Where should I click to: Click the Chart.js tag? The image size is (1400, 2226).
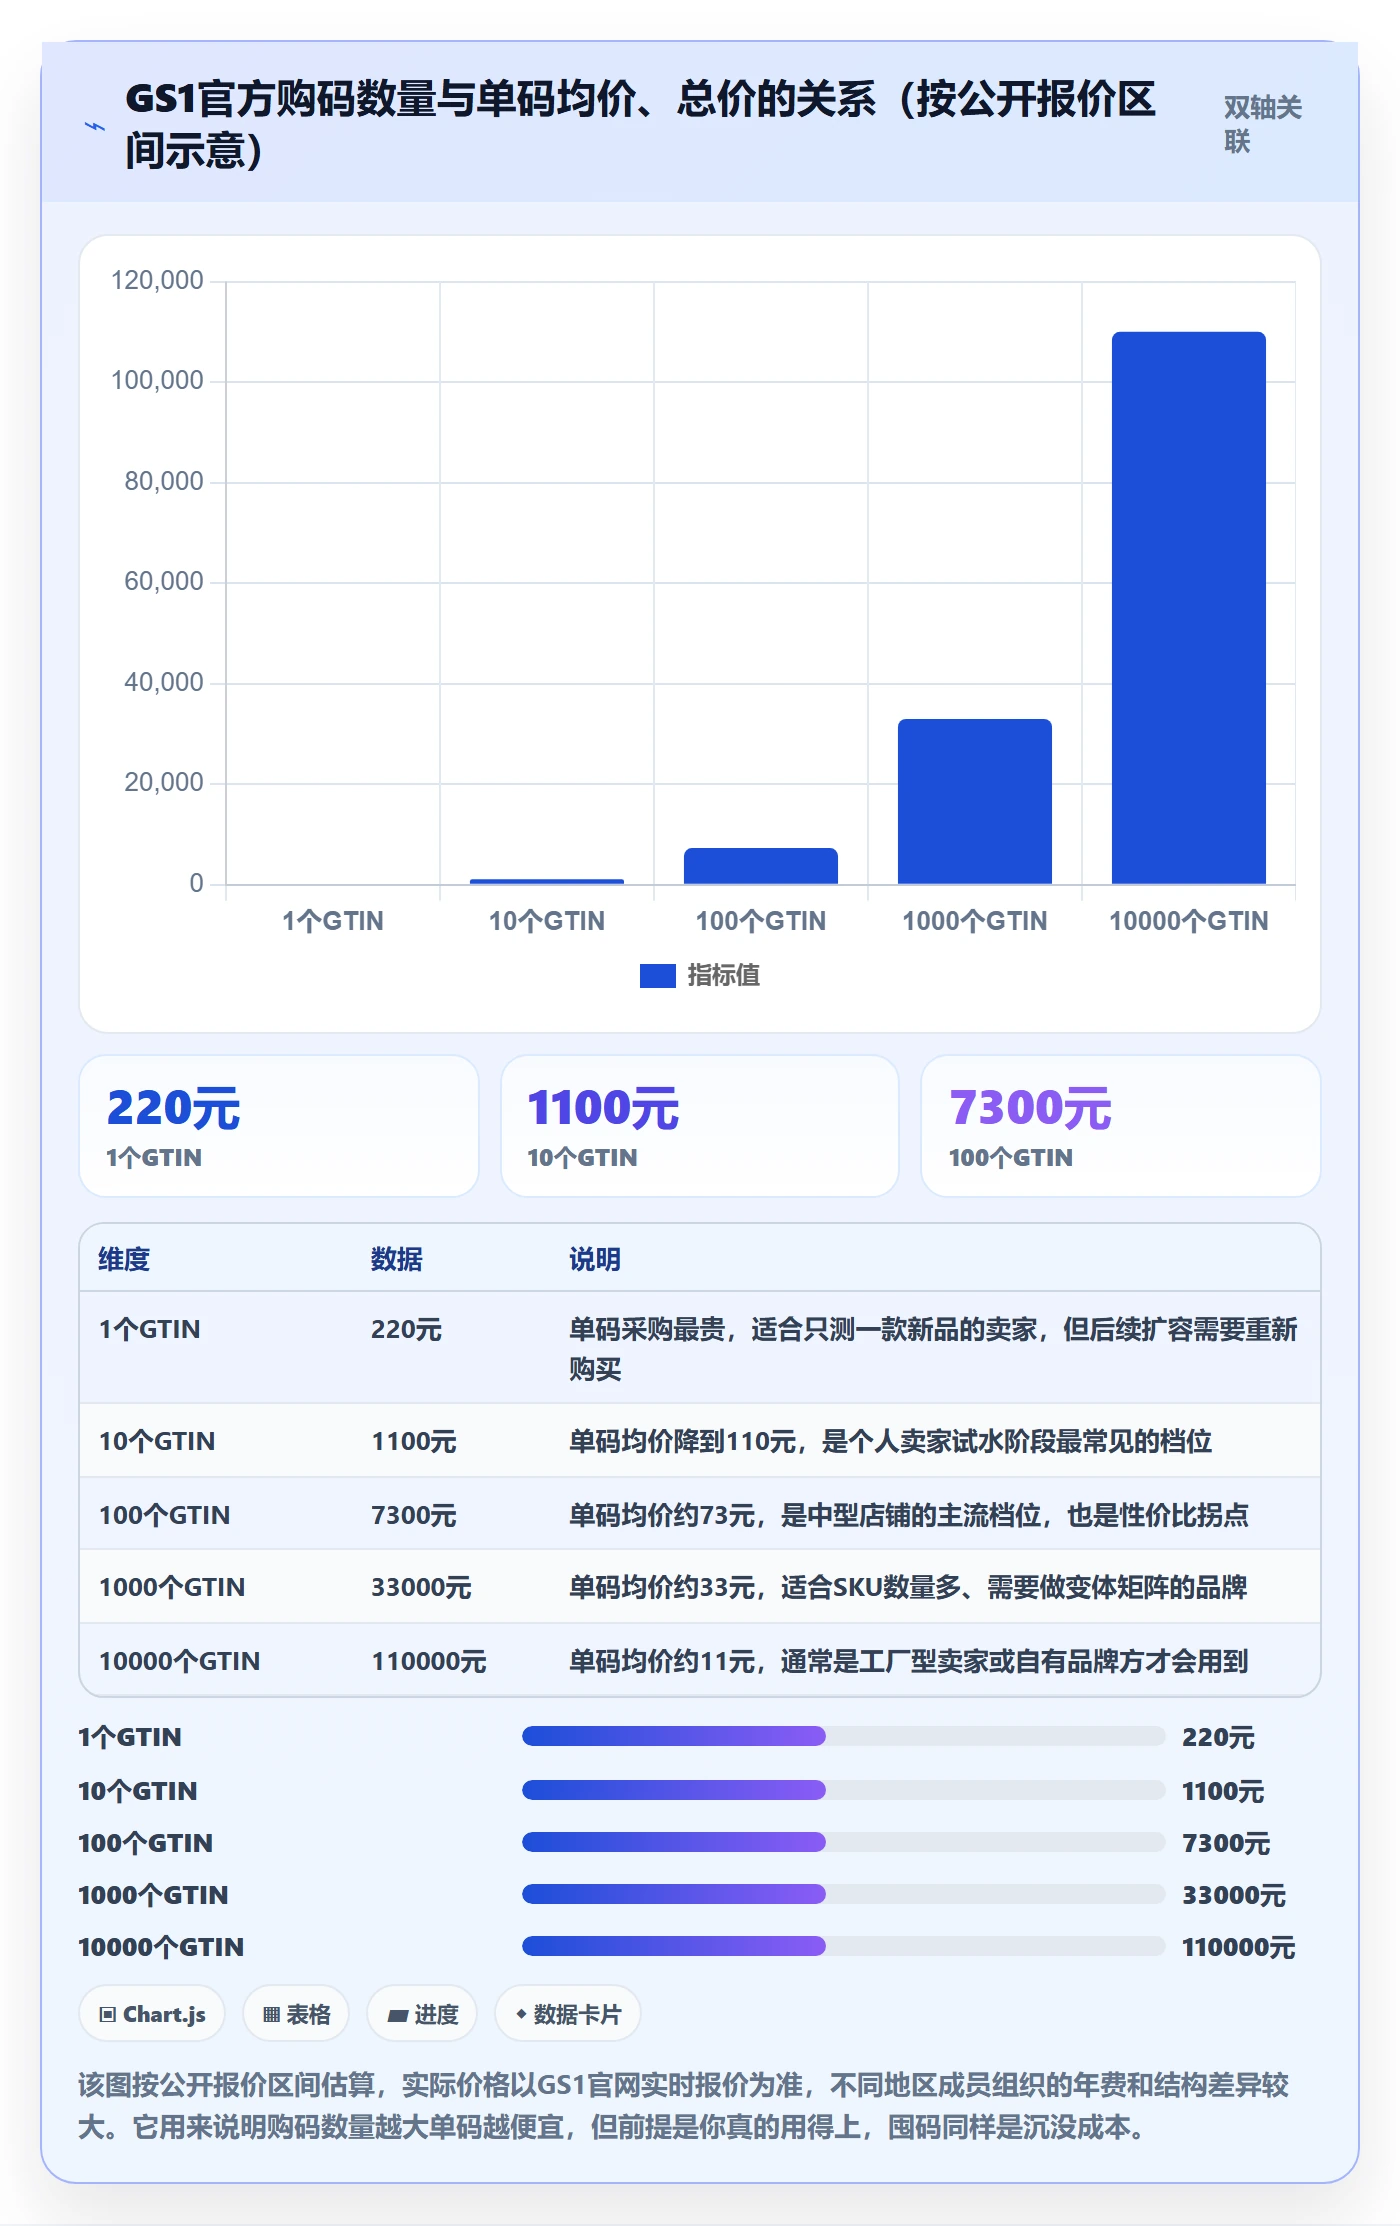(x=152, y=2014)
